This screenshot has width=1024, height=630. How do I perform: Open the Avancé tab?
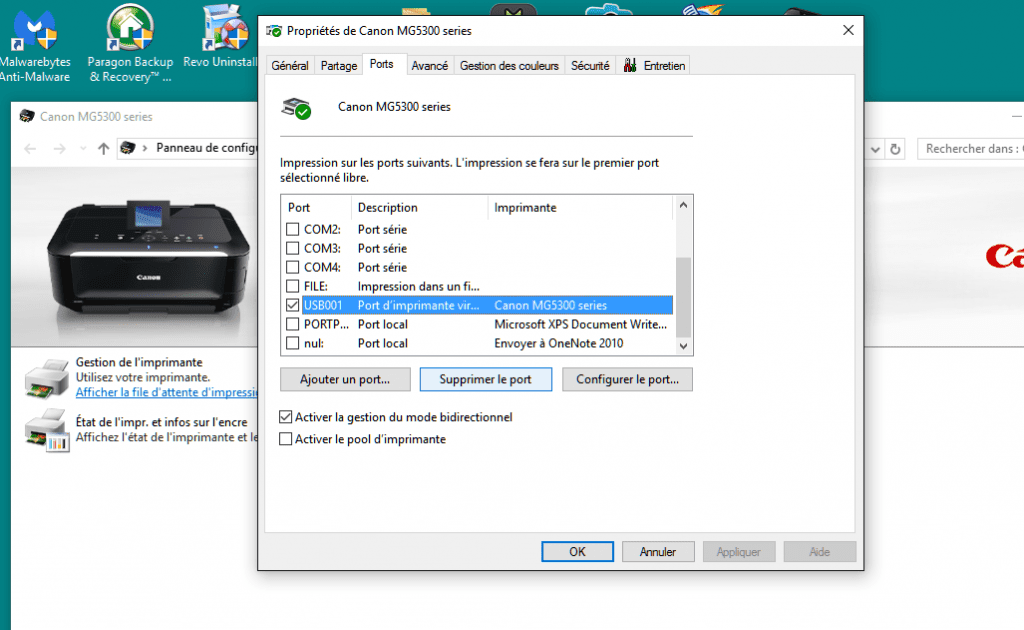430,65
